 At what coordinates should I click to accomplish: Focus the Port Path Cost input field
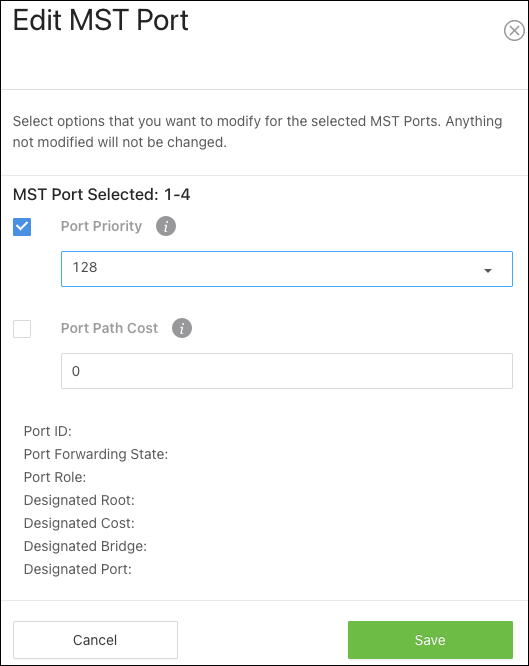(287, 371)
